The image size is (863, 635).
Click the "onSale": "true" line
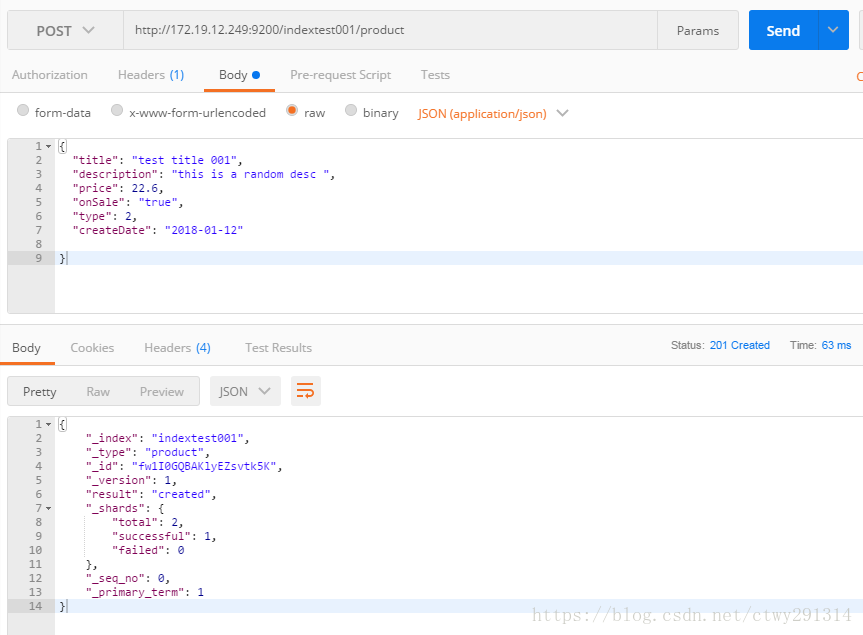tap(128, 202)
